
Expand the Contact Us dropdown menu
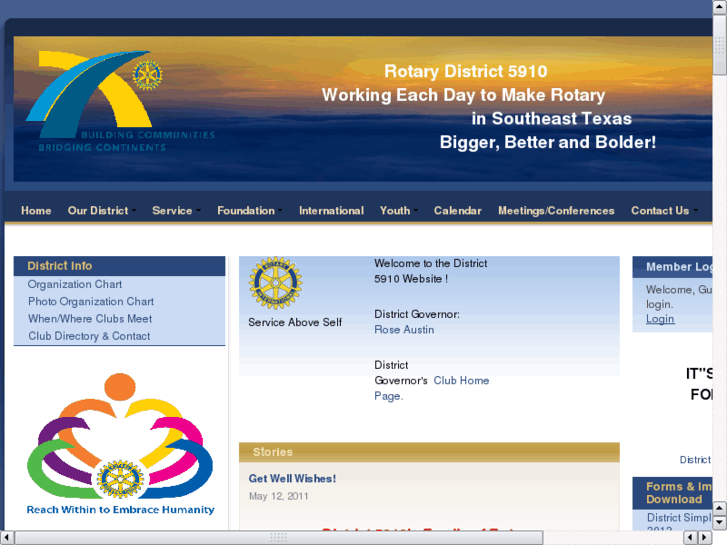click(664, 211)
